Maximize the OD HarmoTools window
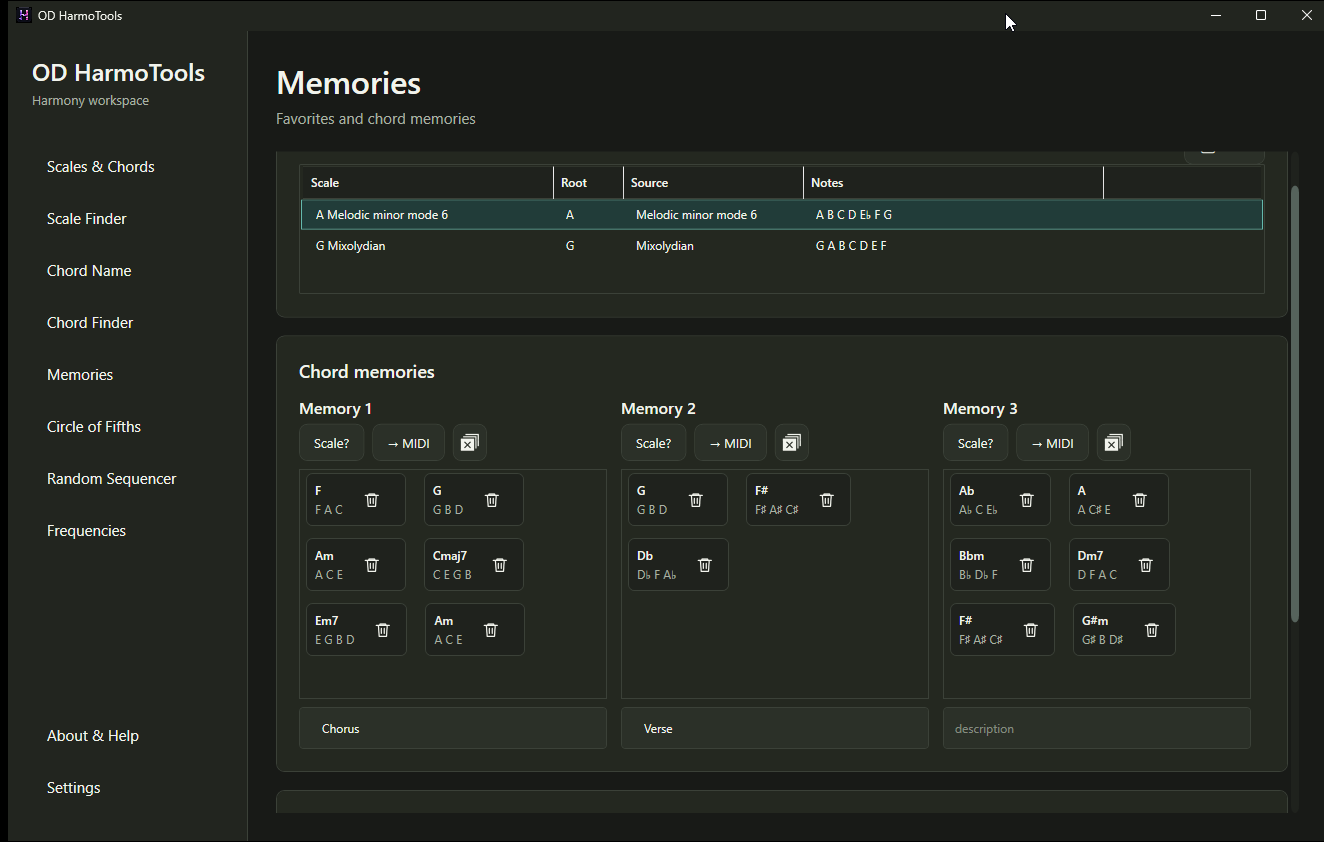Screen dimensions: 1324x842 point(1261,15)
